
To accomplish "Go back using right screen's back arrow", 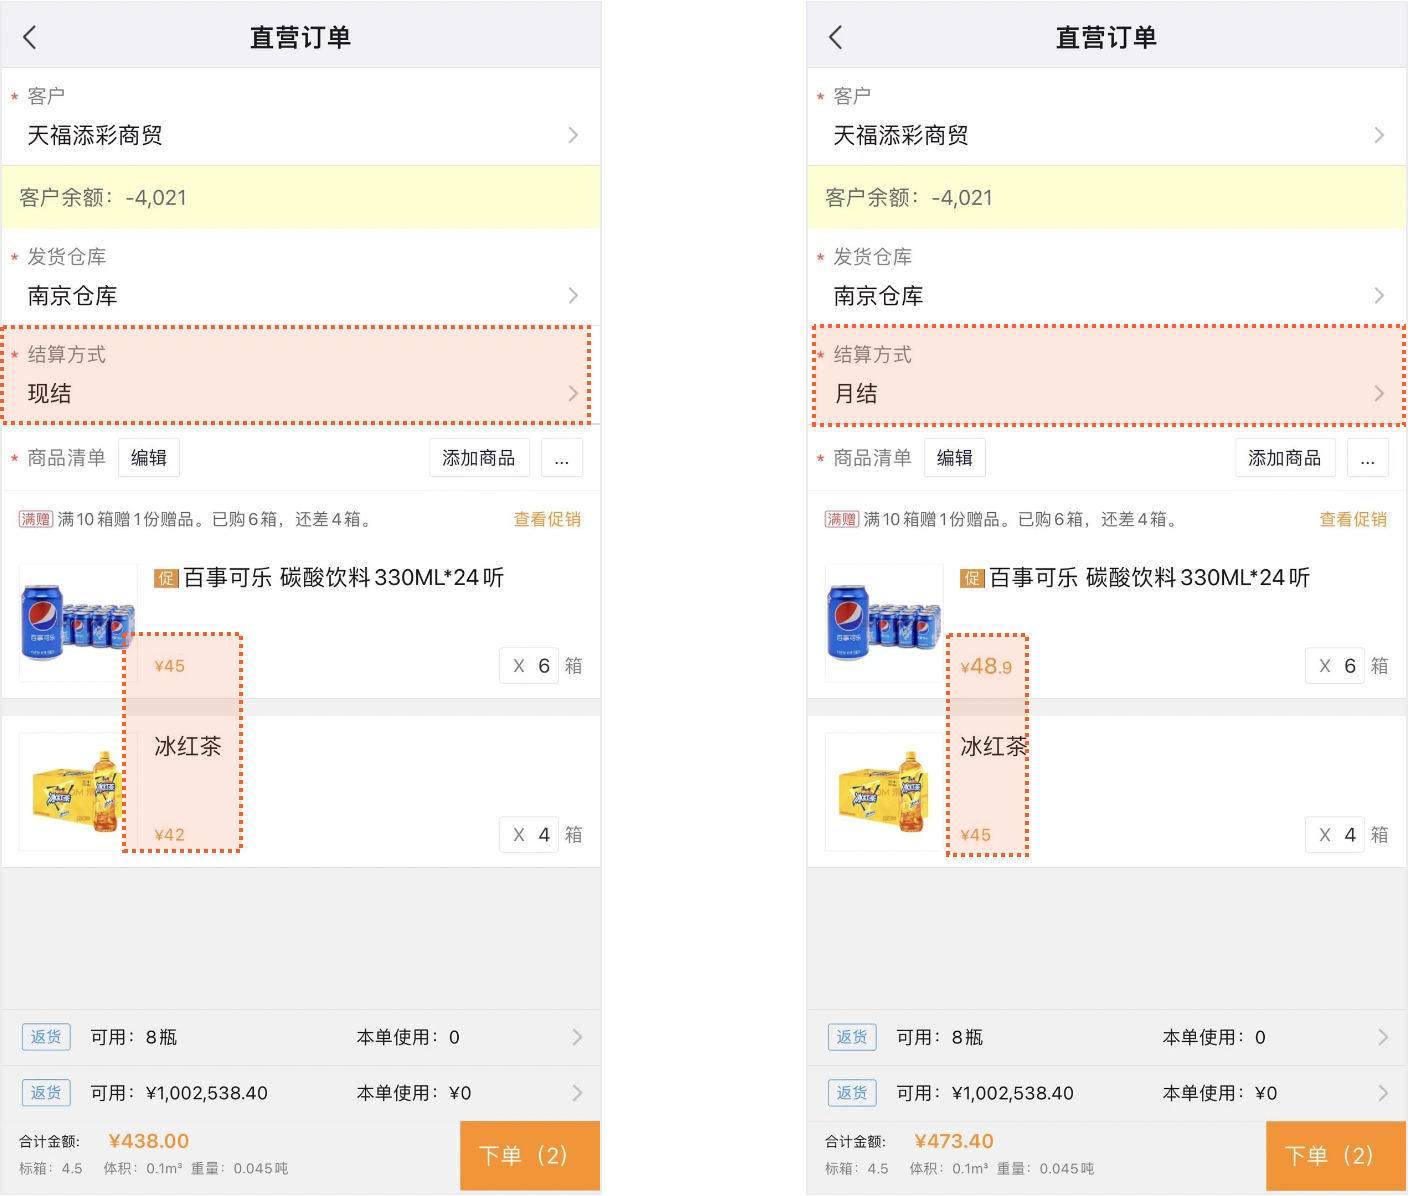I will coord(835,38).
